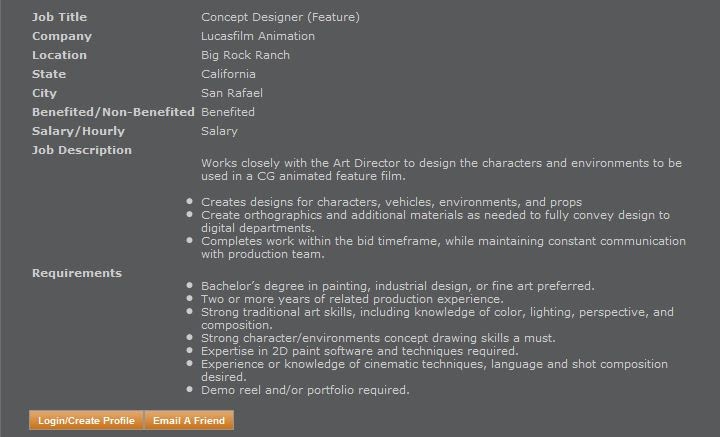Click the Salary value text
720x437 pixels.
pos(219,131)
